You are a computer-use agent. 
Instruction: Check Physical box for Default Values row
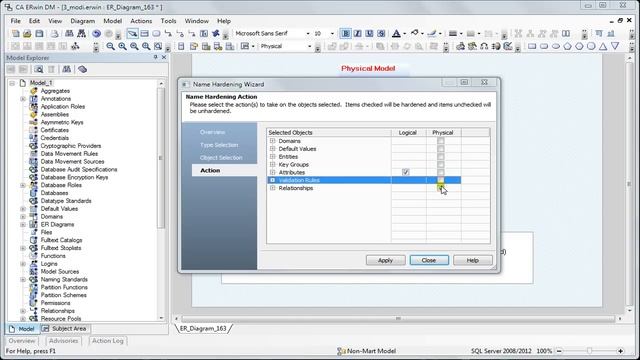point(440,149)
